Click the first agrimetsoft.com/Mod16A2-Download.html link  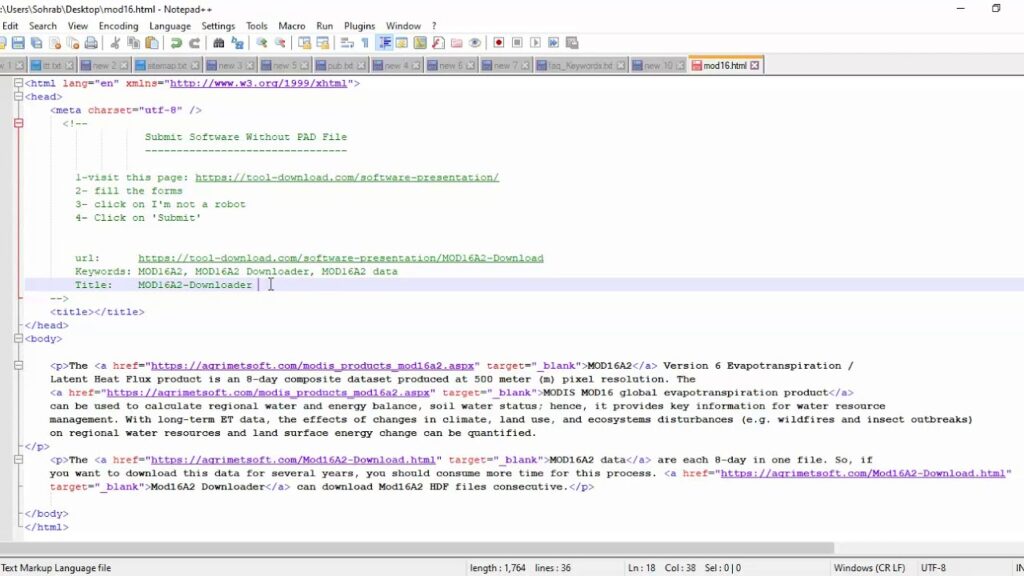(293, 460)
